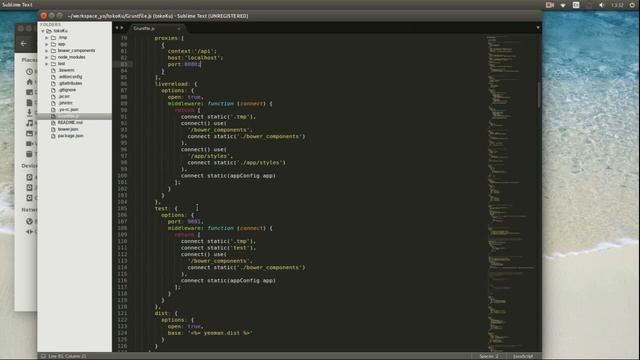Image resolution: width=640 pixels, height=360 pixels.
Task: Open .bowerrc file in sidebar
Action: tap(66, 70)
